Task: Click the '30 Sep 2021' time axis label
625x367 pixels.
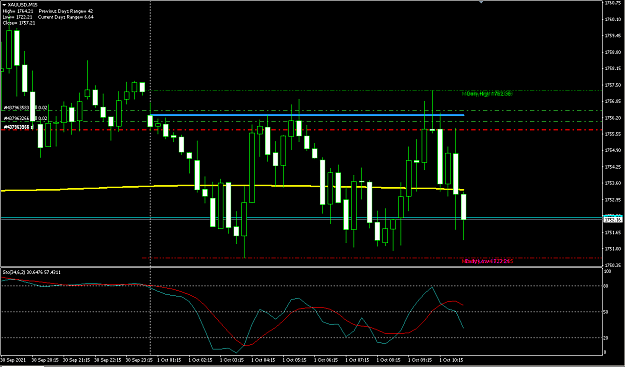Action: pyautogui.click(x=13, y=360)
